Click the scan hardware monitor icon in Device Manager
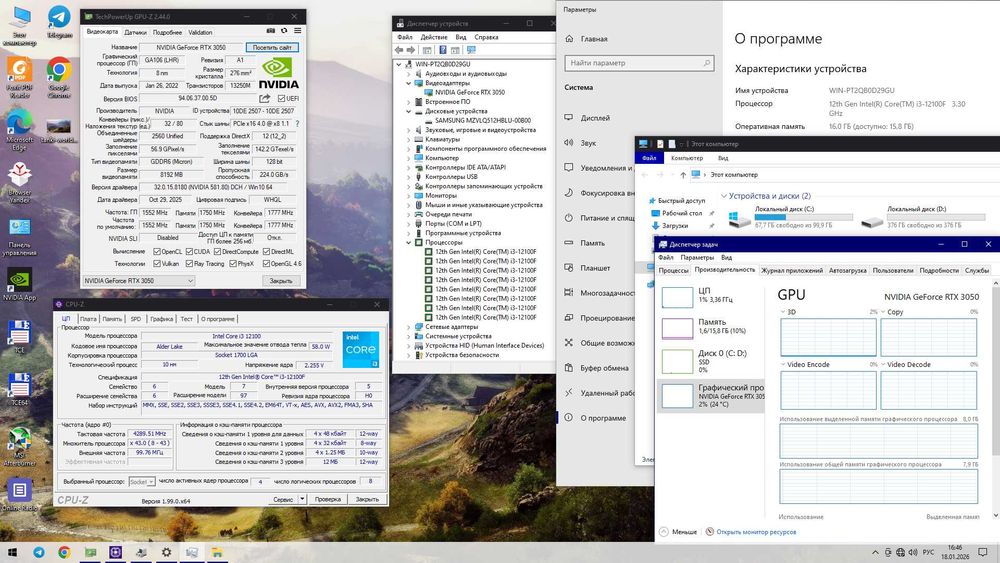The height and width of the screenshot is (563, 1000). click(471, 50)
